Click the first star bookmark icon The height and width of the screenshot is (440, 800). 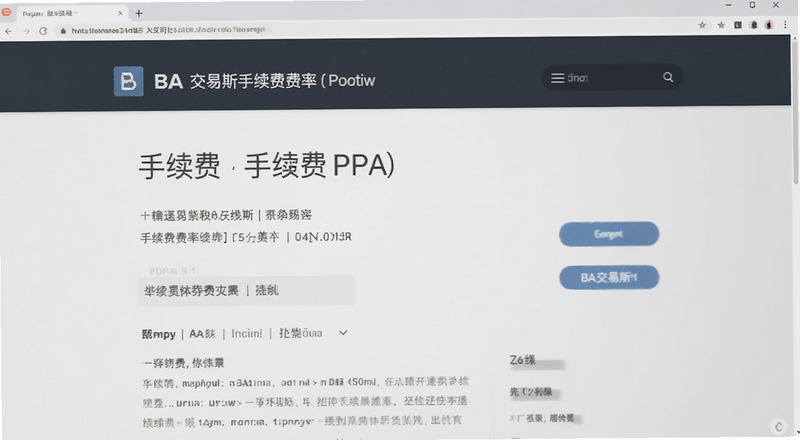pyautogui.click(x=702, y=25)
